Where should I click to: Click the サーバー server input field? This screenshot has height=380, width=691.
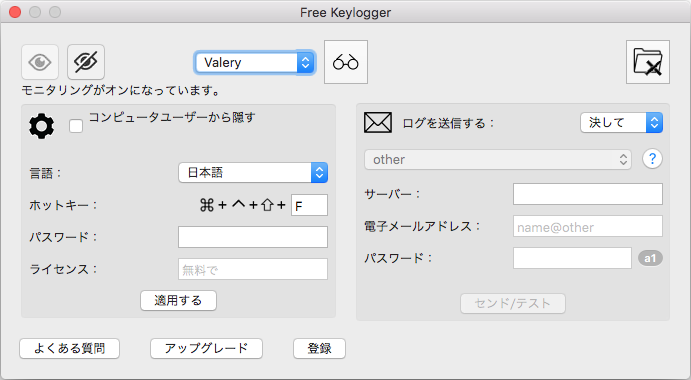point(588,194)
